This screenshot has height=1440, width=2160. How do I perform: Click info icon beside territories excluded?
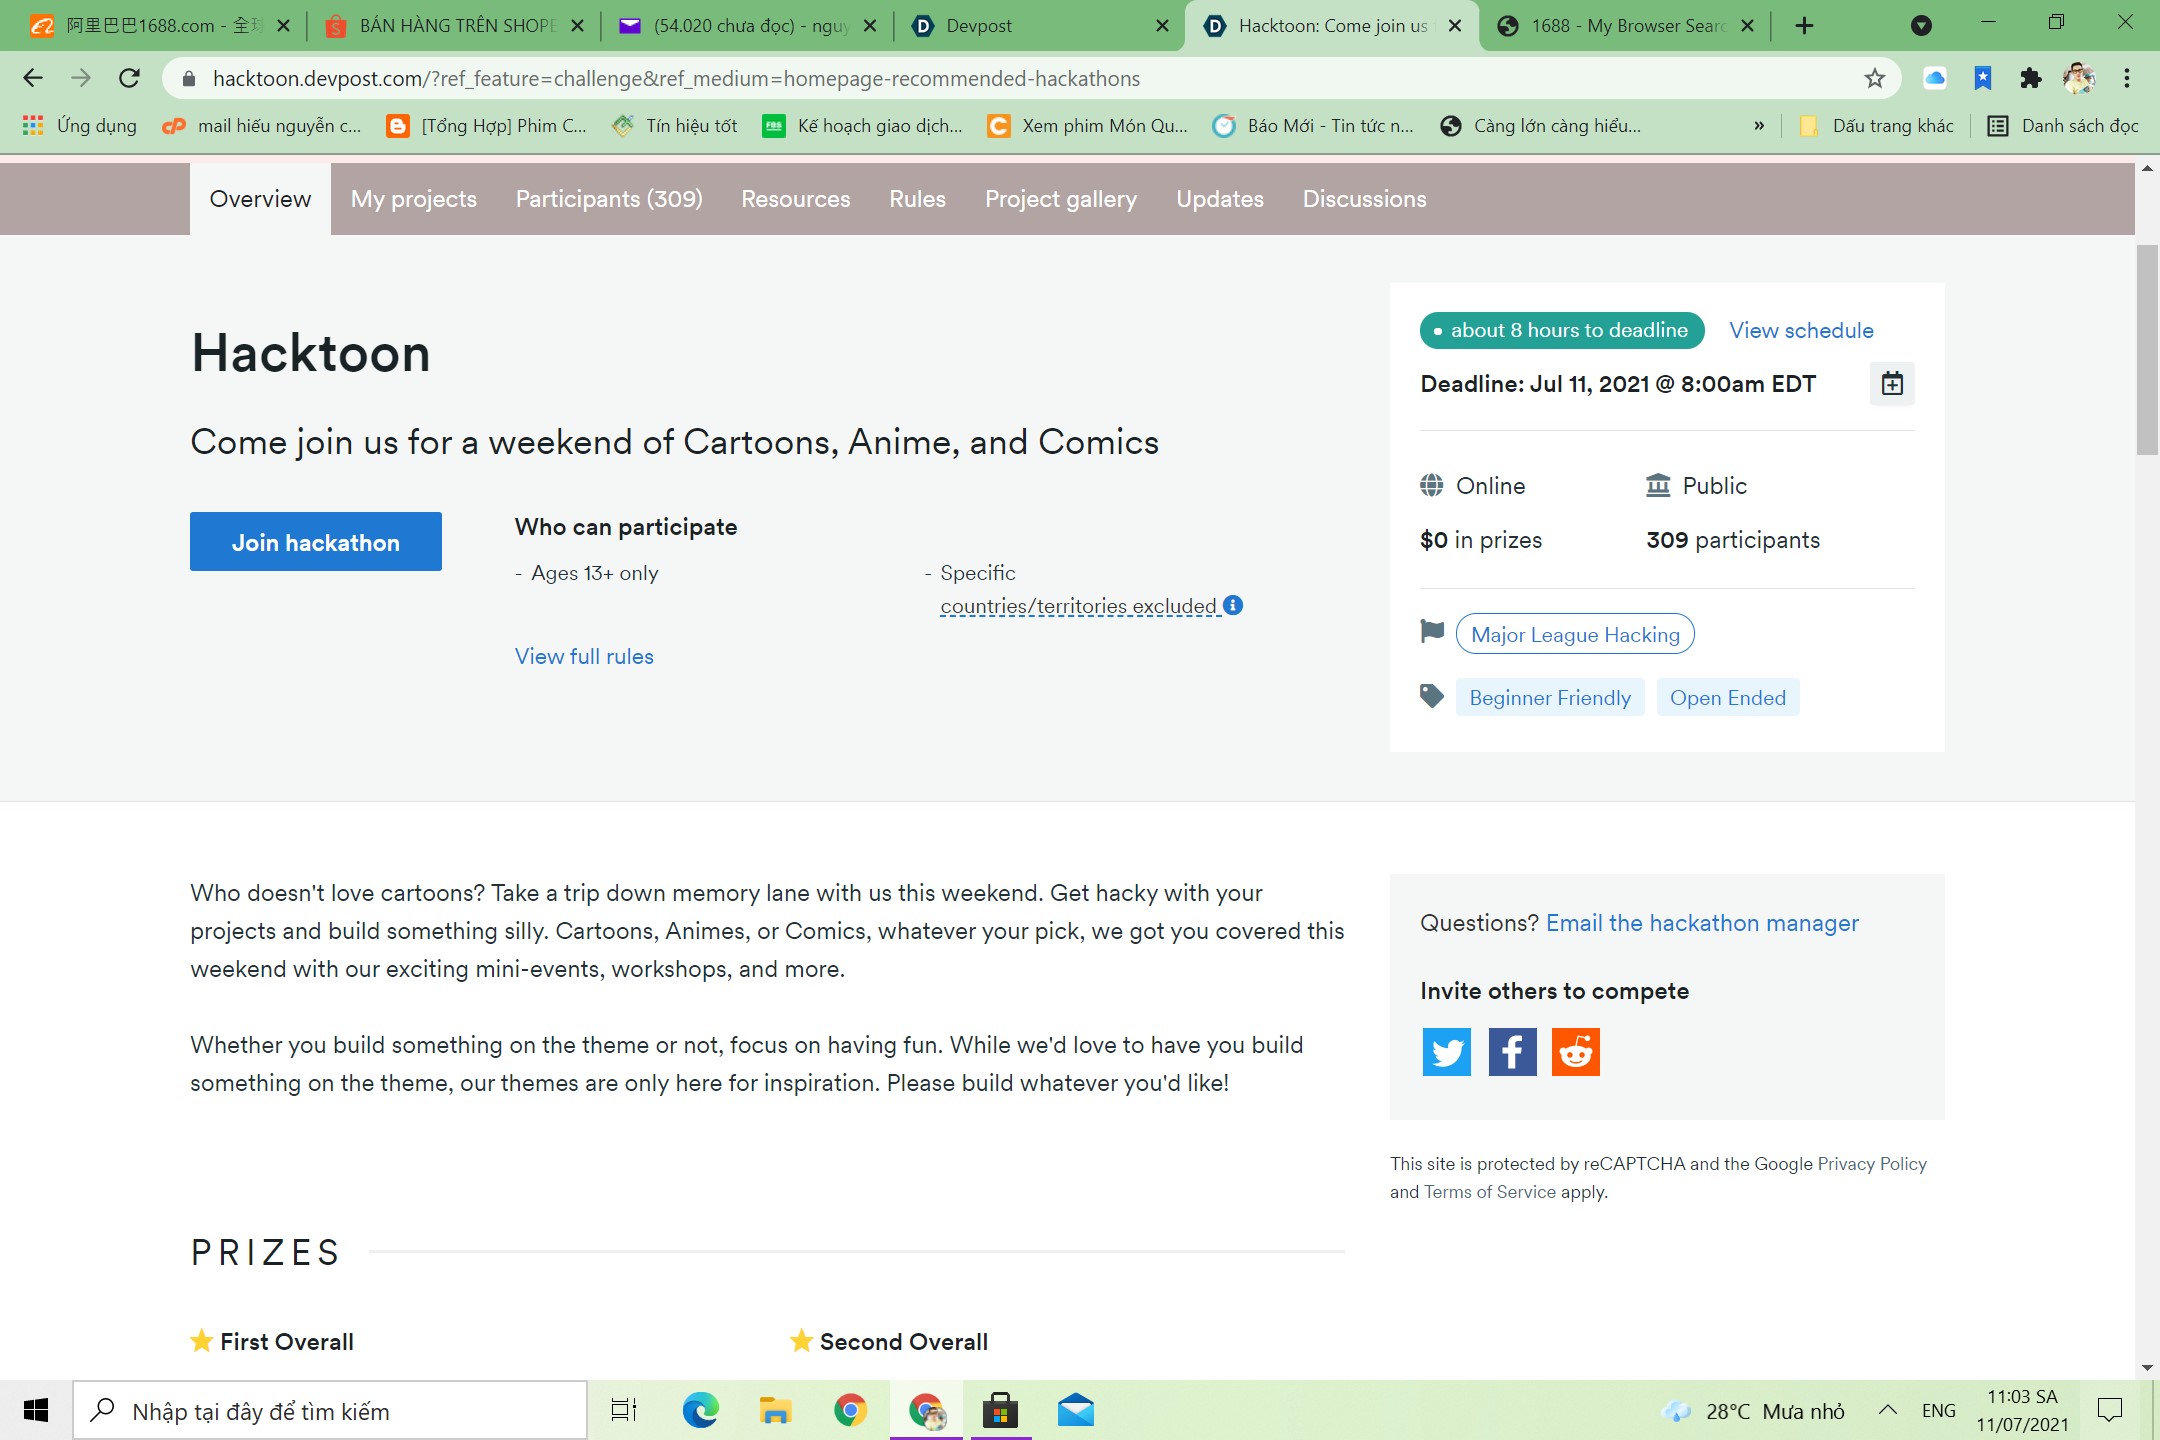pos(1233,605)
